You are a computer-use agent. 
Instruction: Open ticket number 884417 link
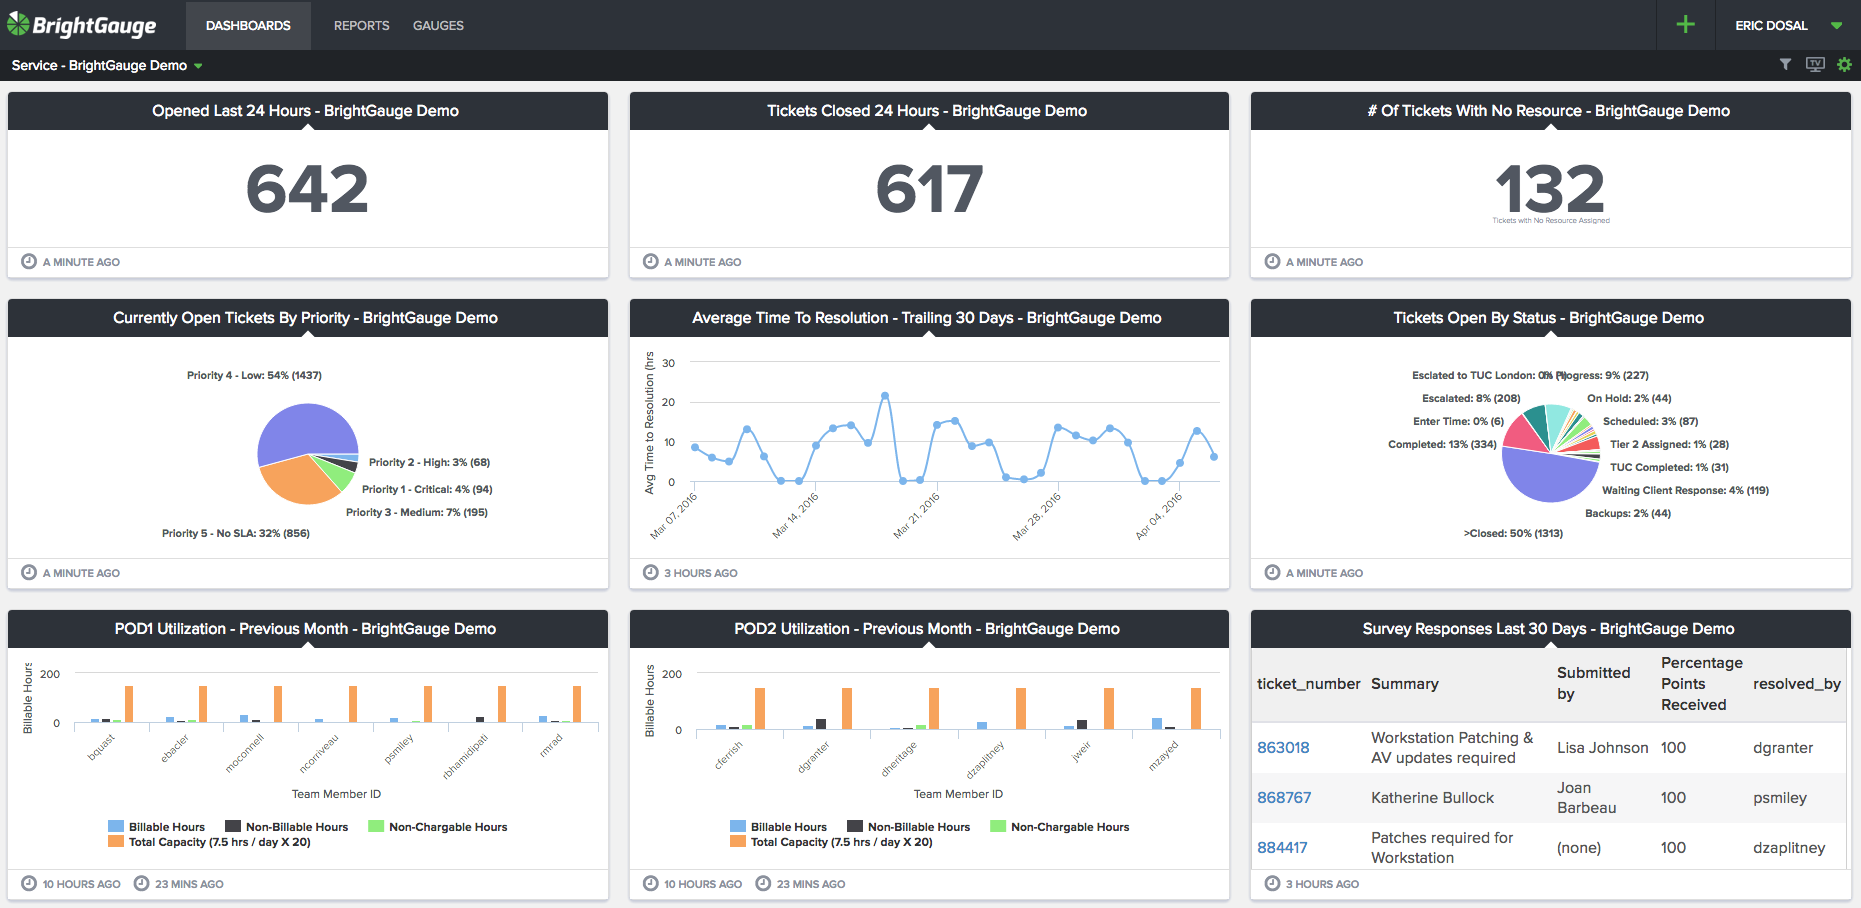click(1282, 848)
